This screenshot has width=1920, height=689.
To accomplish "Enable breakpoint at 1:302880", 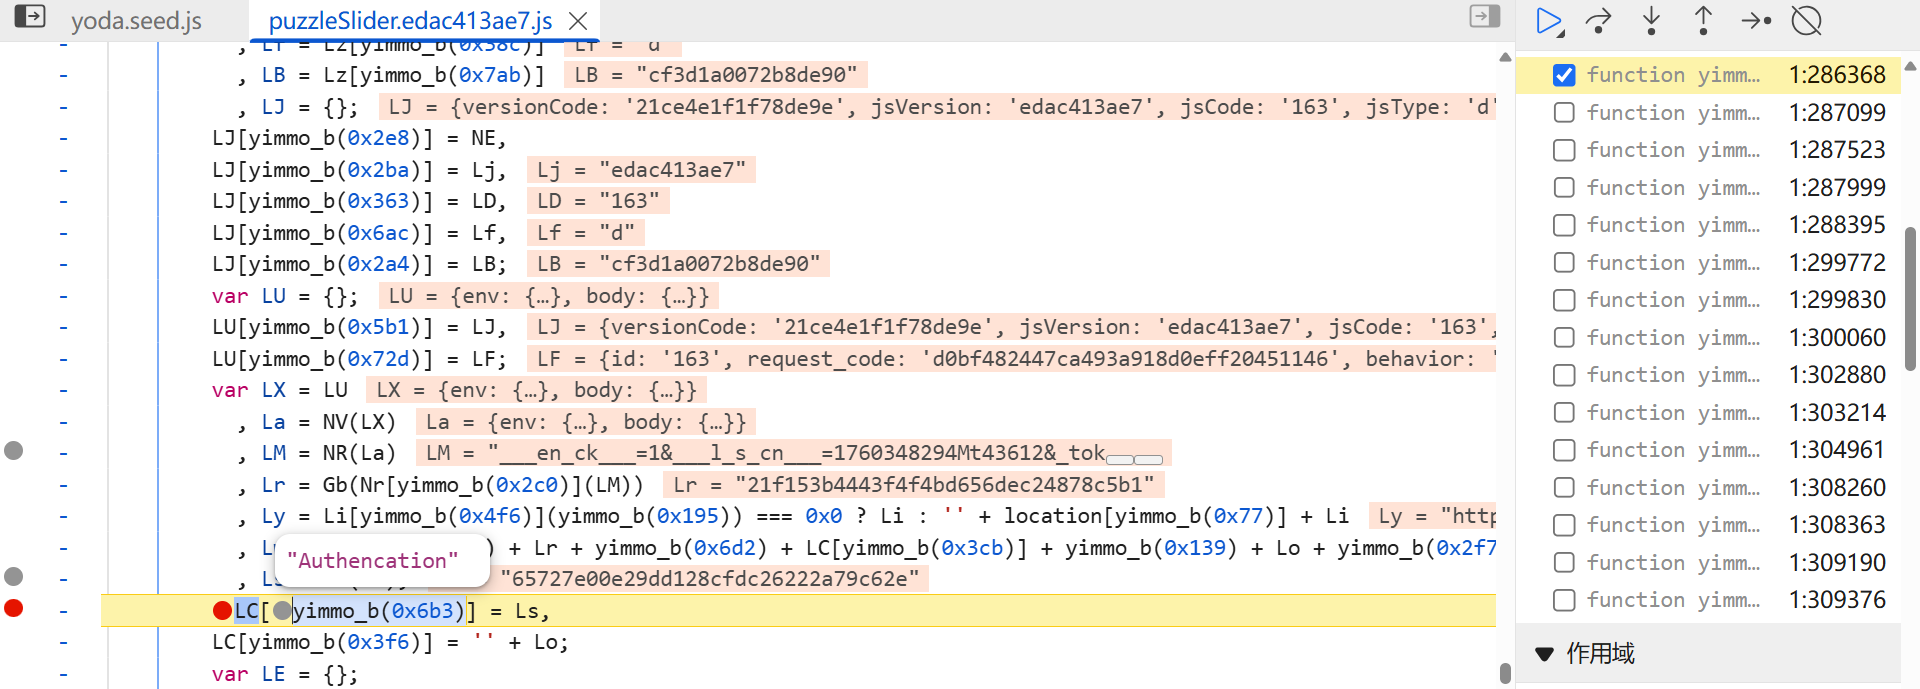I will 1564,375.
